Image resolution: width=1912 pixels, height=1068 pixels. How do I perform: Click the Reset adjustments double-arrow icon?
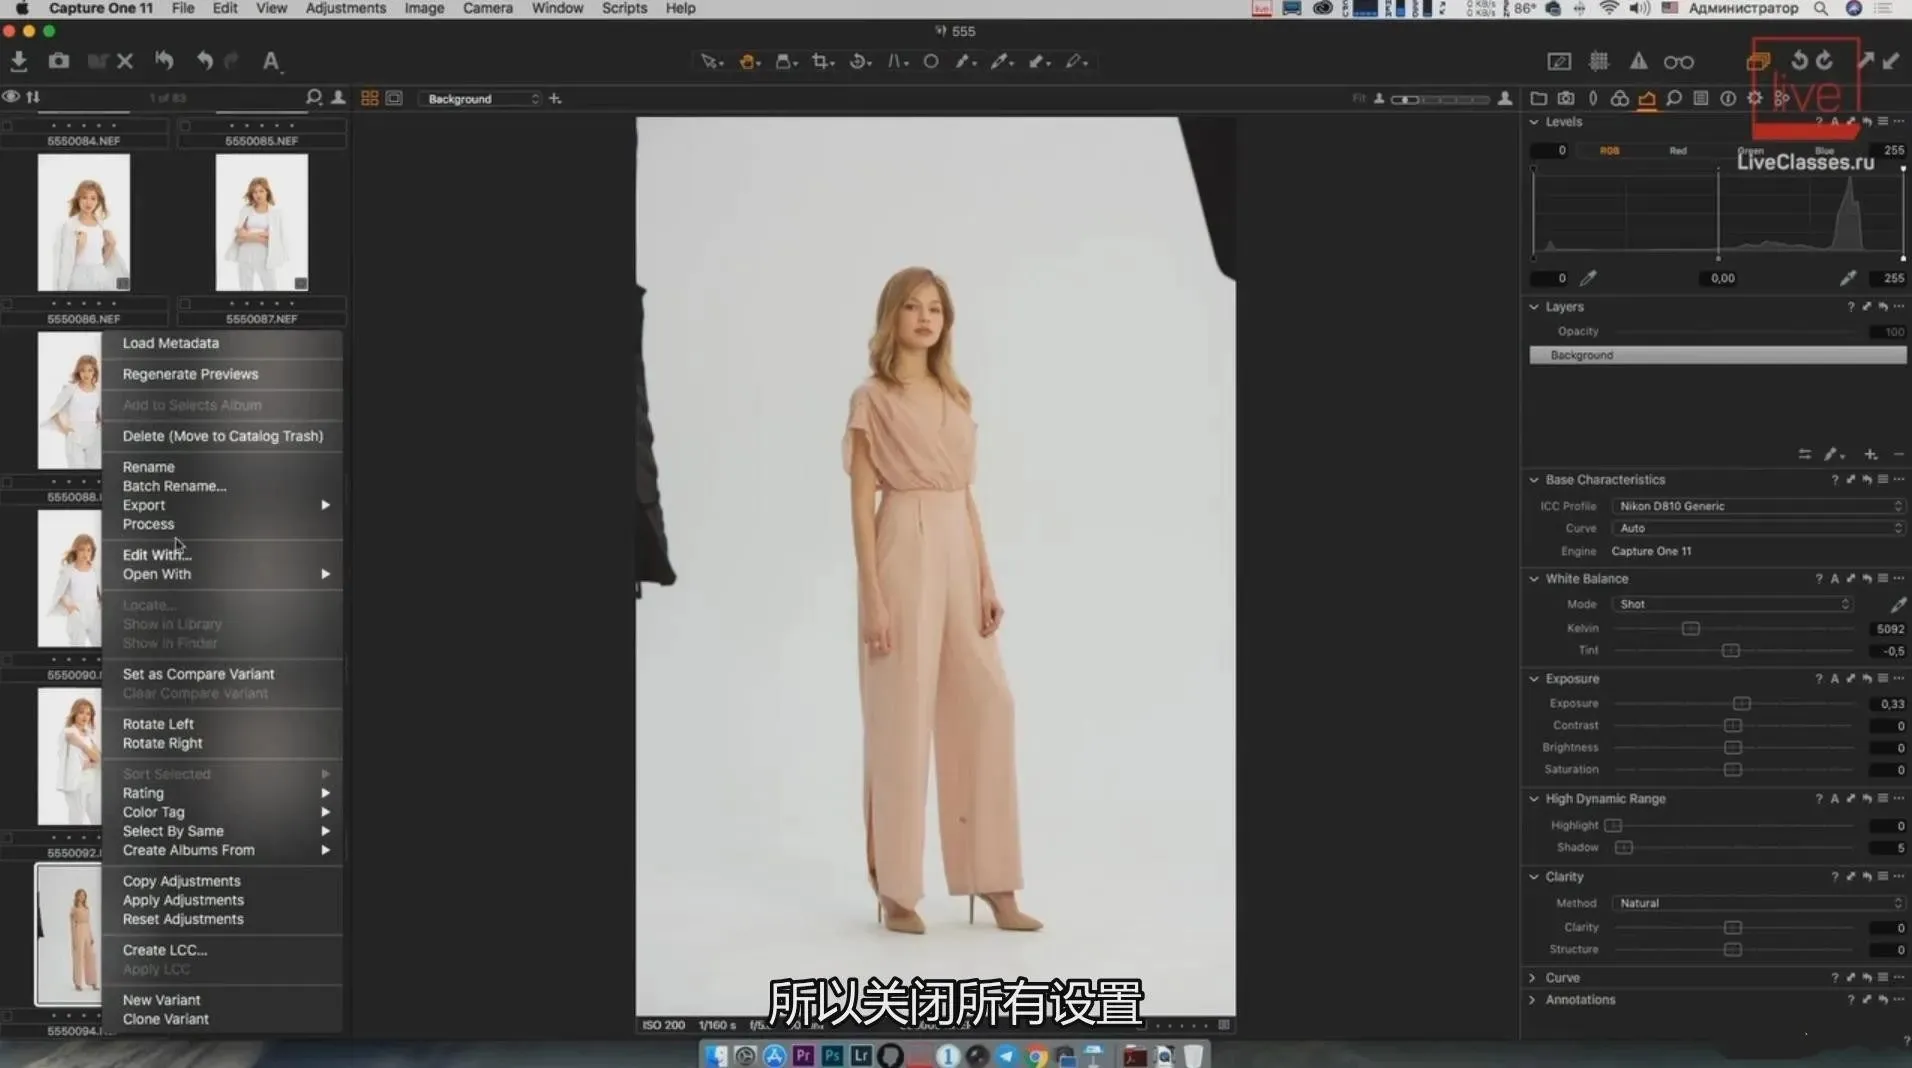tap(164, 61)
